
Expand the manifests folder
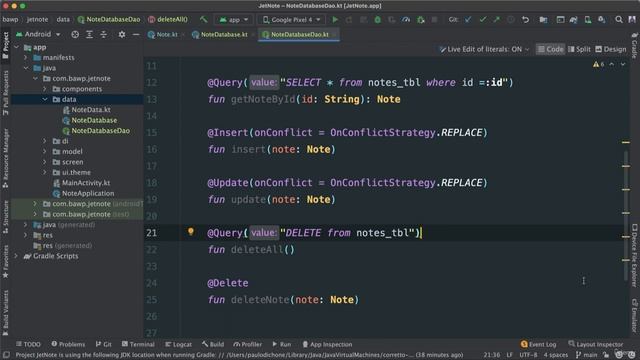pos(26,58)
